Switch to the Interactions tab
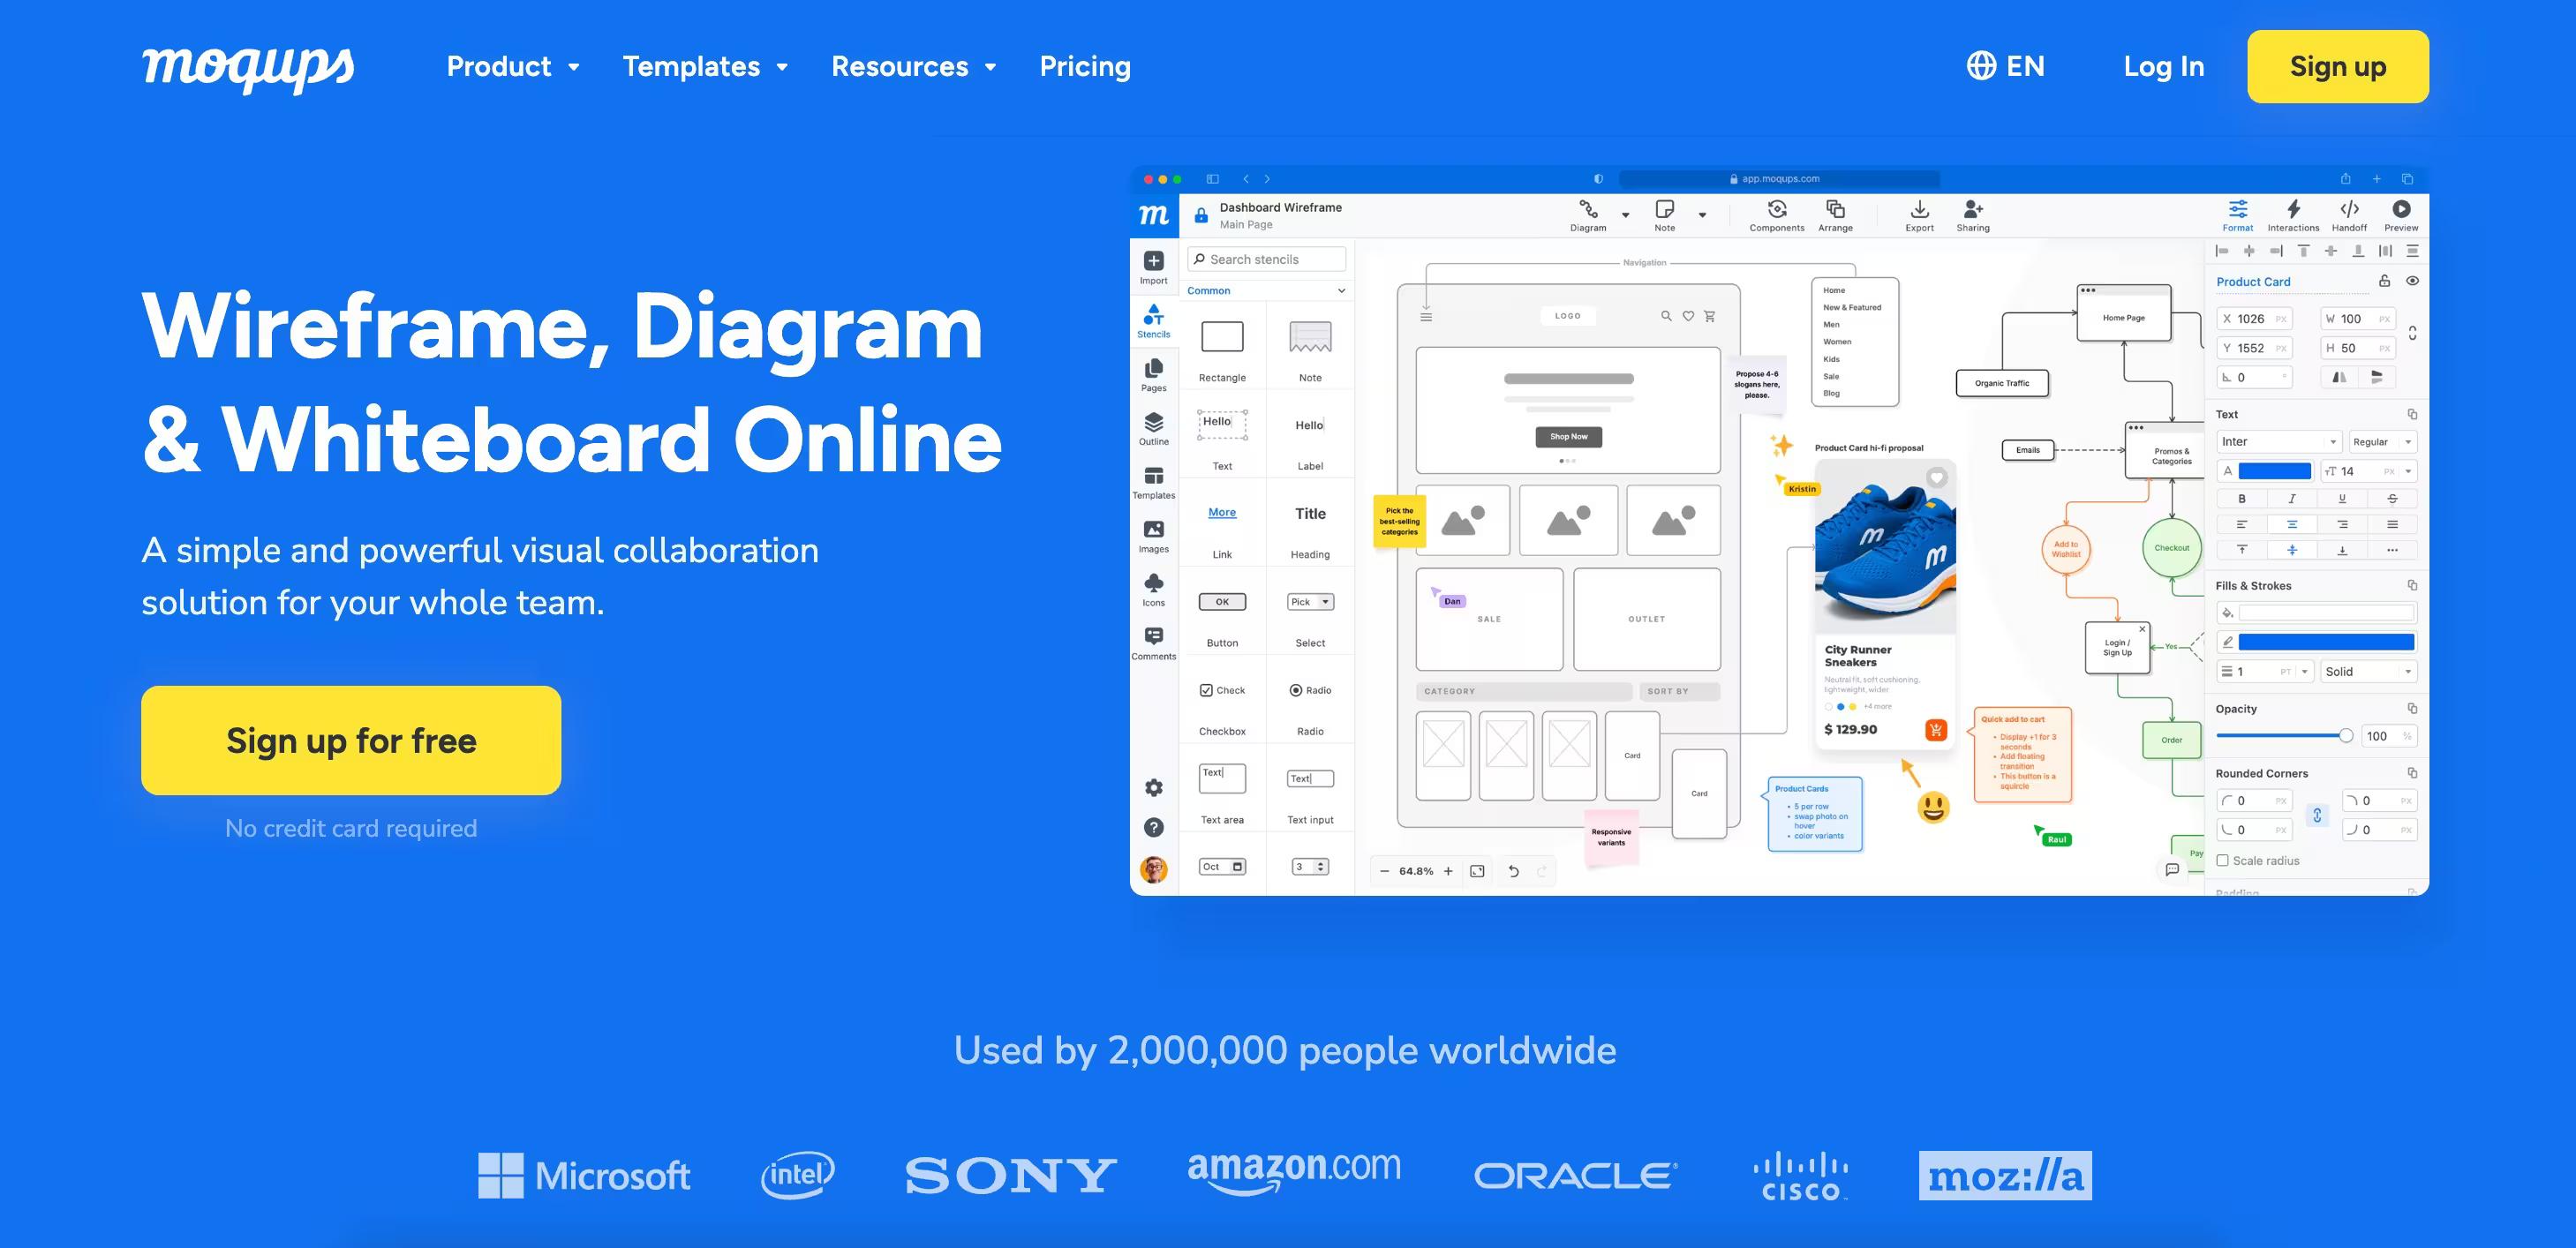The width and height of the screenshot is (2576, 1248). coord(2292,215)
